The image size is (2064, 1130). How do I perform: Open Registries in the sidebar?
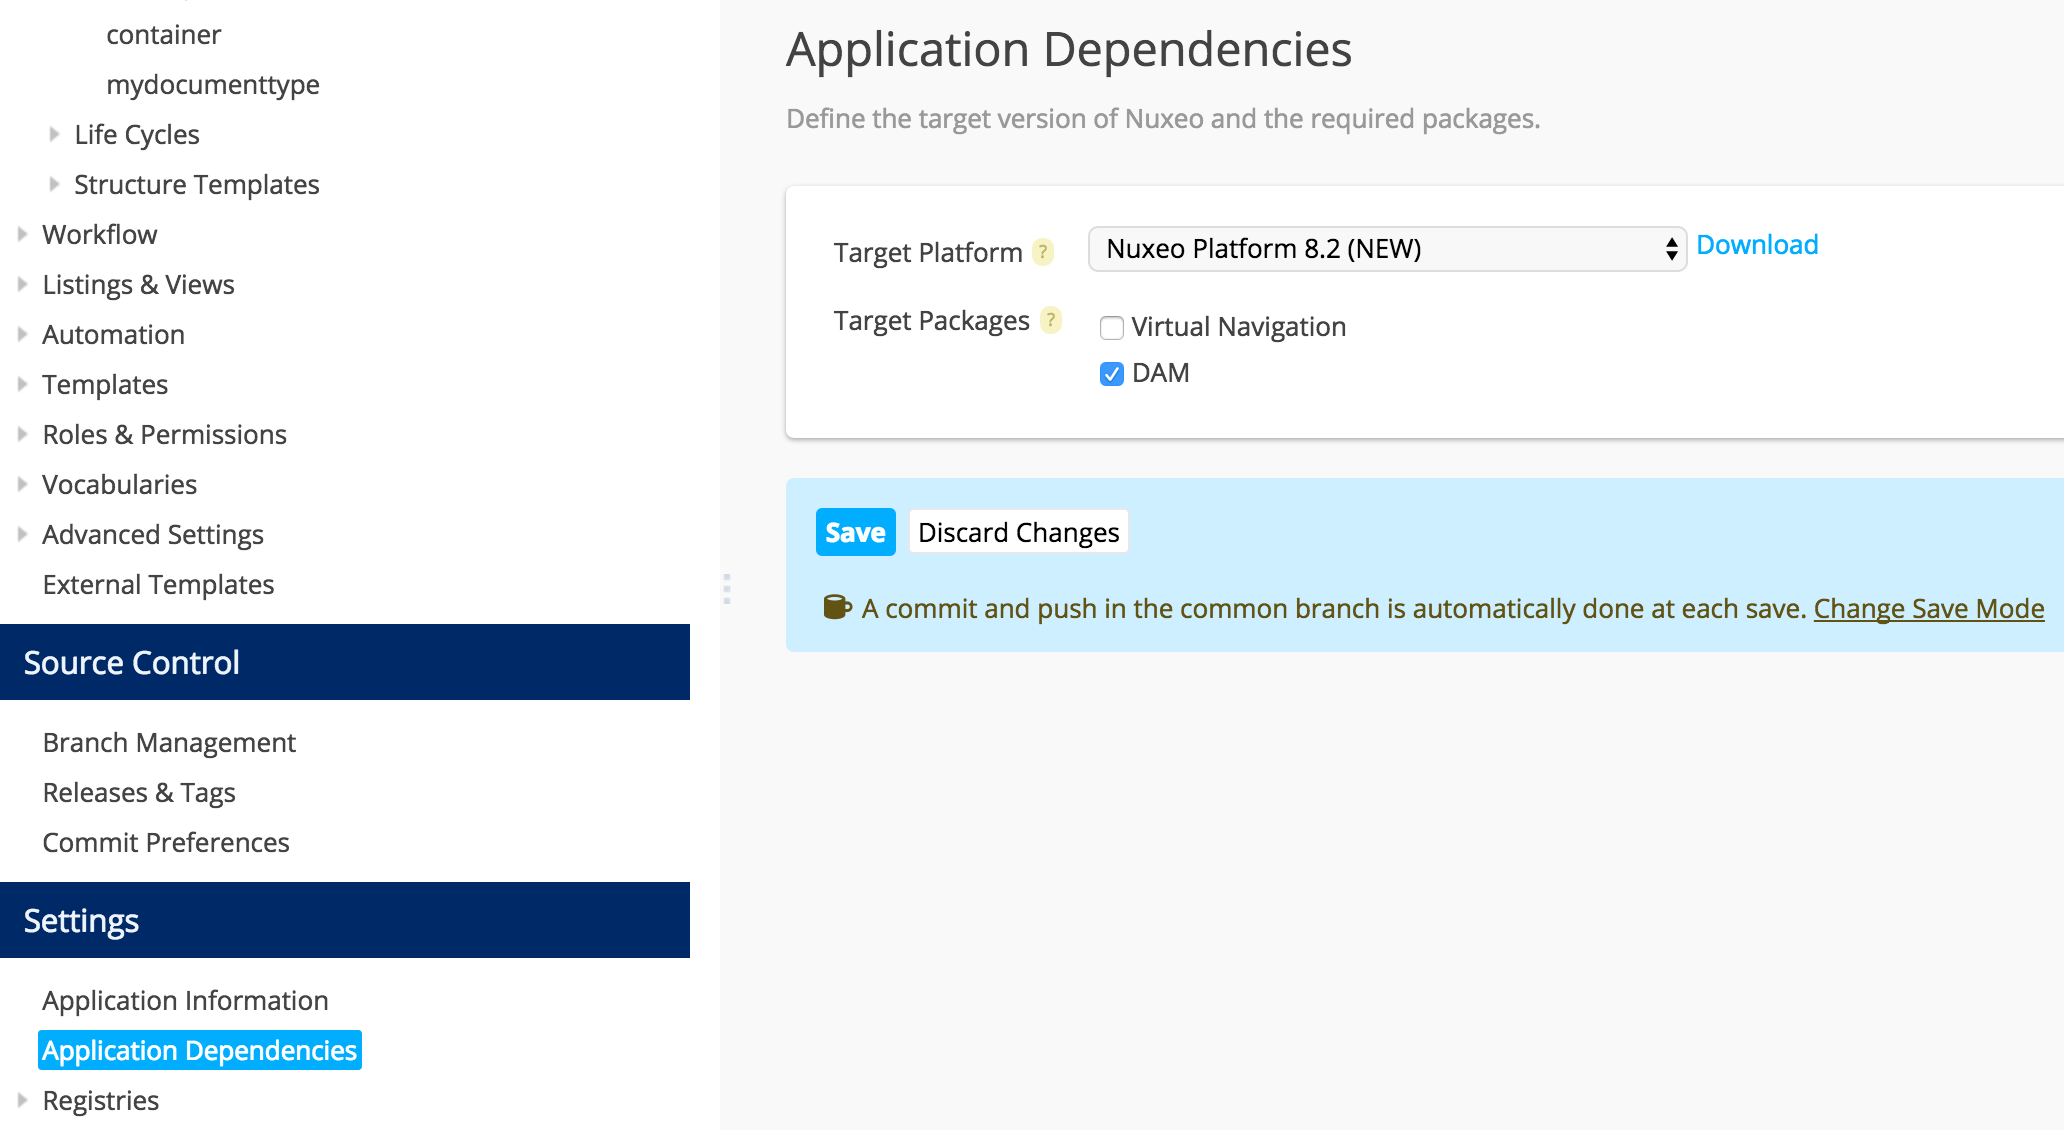coord(101,1101)
